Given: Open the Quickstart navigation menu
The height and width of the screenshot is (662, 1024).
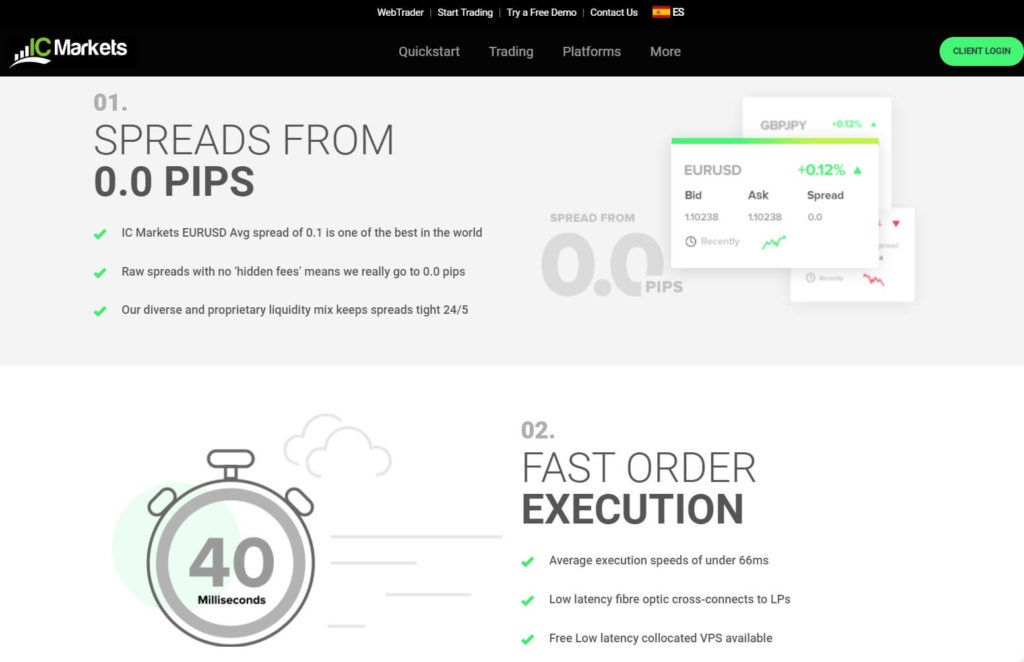Looking at the screenshot, I should [429, 52].
